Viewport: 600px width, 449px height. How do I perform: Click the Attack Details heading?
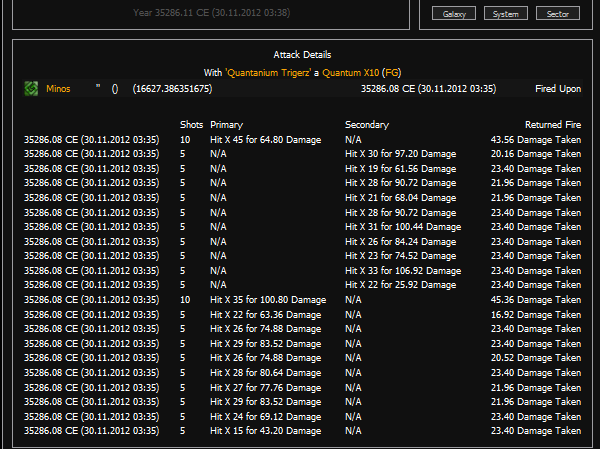[302, 55]
